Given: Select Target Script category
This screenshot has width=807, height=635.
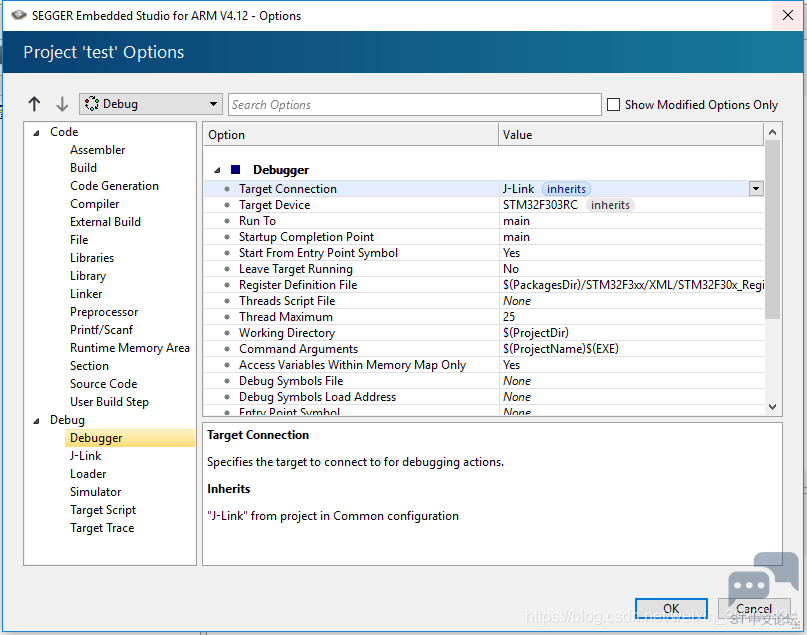Looking at the screenshot, I should (x=103, y=510).
